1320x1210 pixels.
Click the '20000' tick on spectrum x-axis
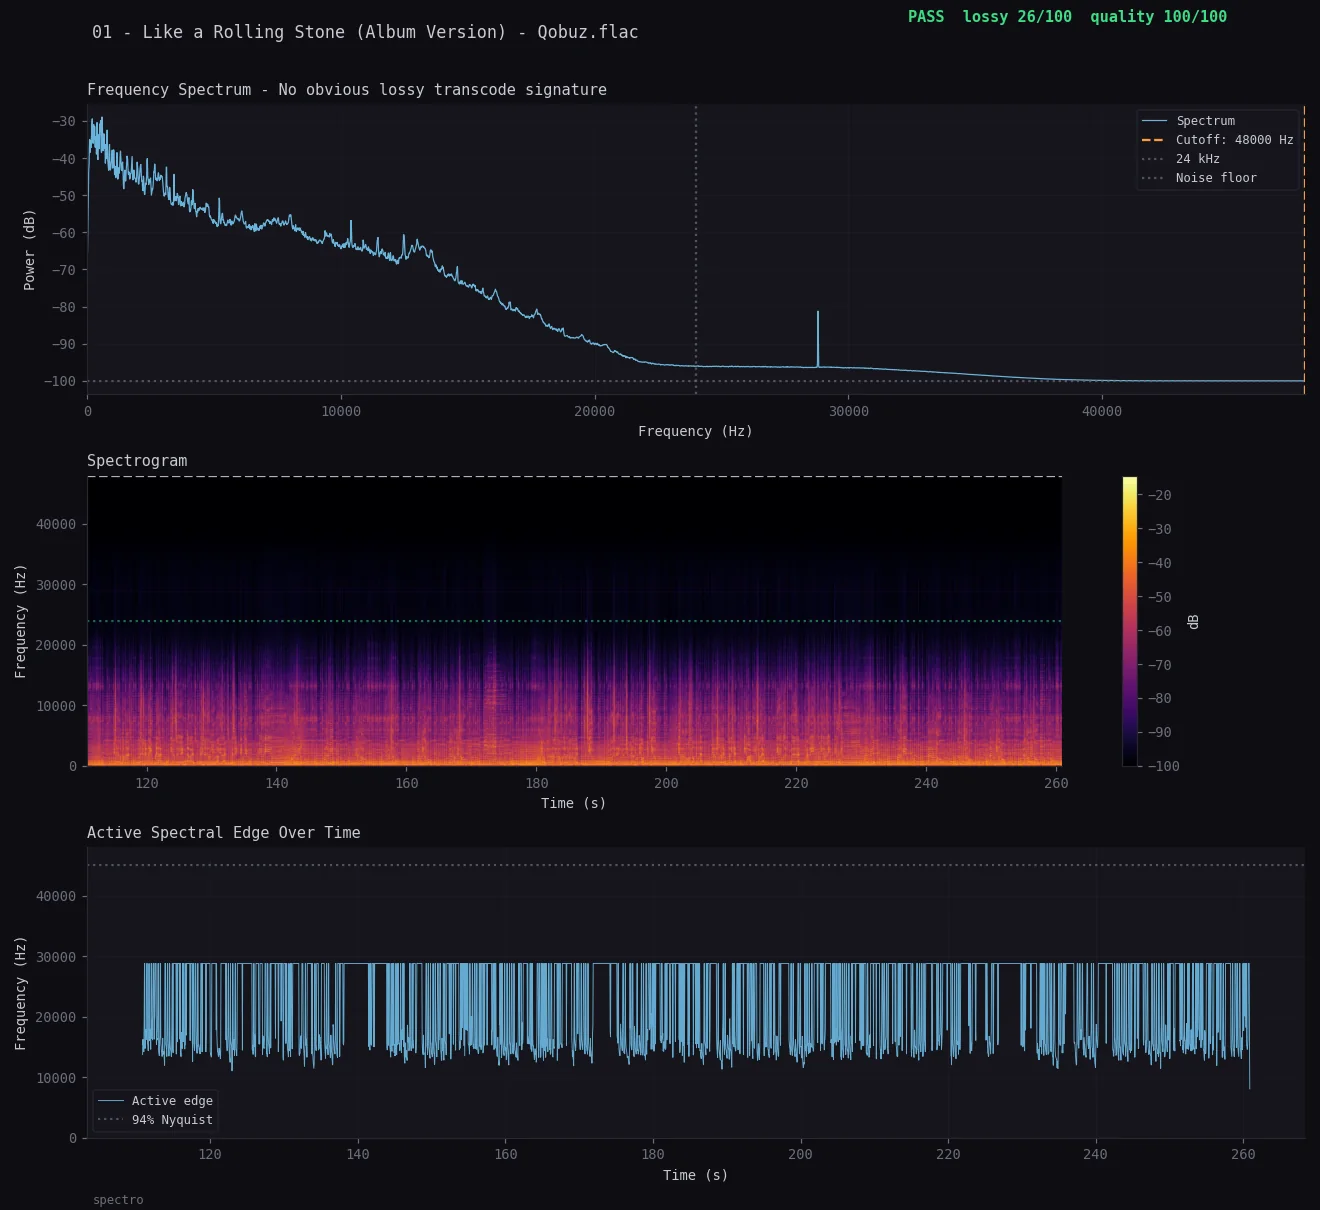595,411
